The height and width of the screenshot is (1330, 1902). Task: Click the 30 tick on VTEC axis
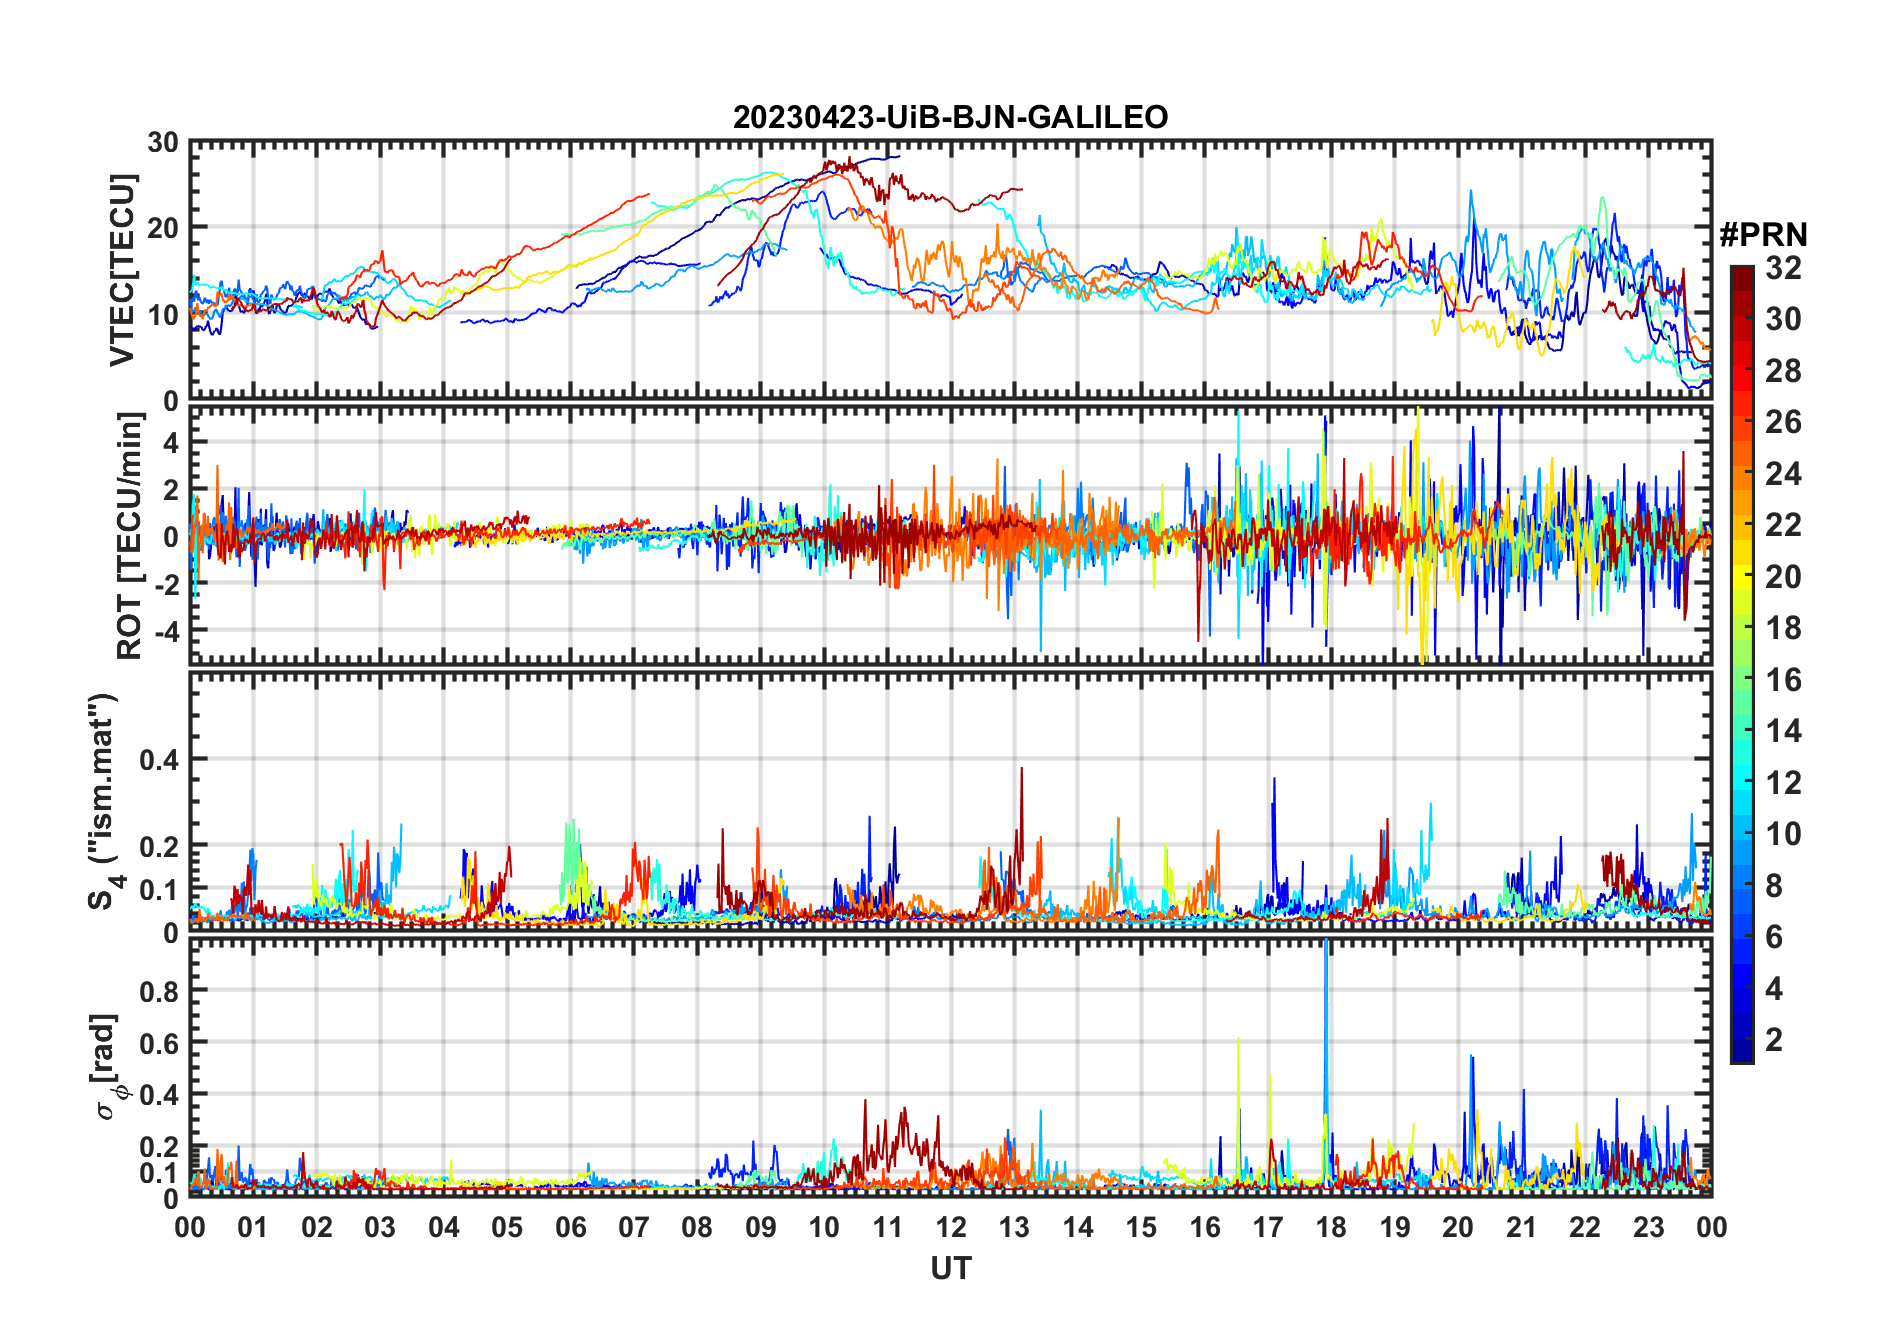163,143
